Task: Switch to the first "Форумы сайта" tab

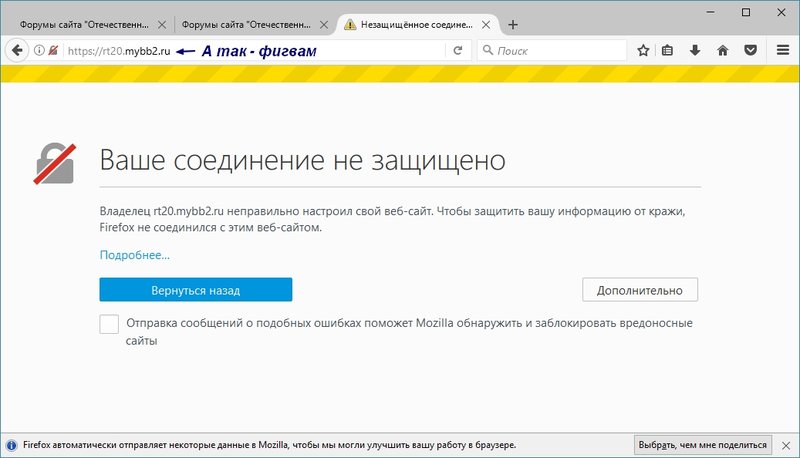Action: point(92,24)
